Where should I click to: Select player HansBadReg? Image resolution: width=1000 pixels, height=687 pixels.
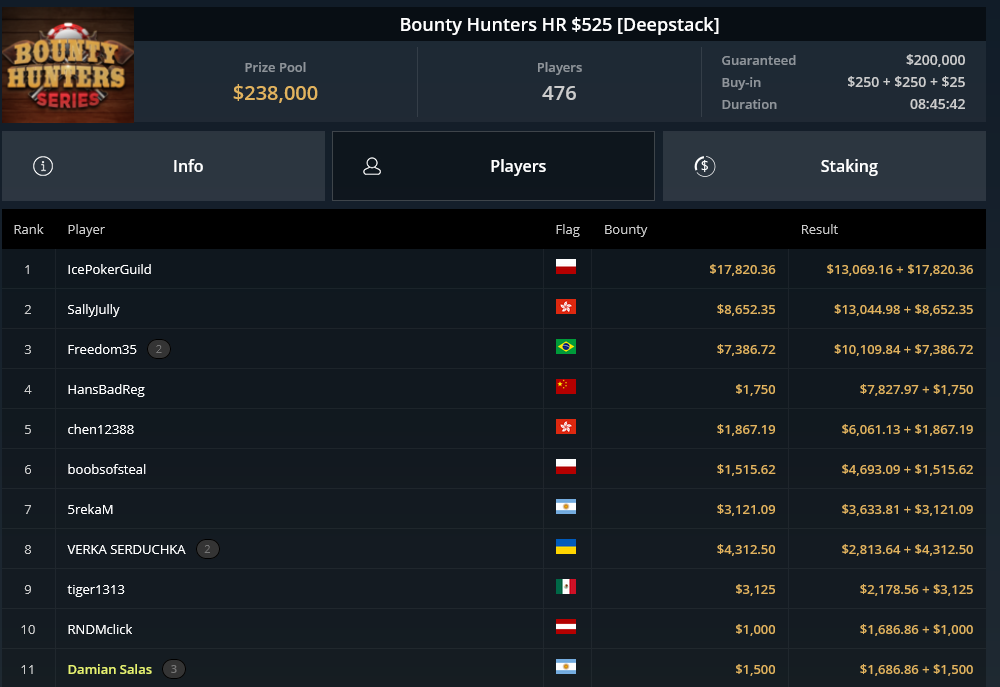point(107,389)
